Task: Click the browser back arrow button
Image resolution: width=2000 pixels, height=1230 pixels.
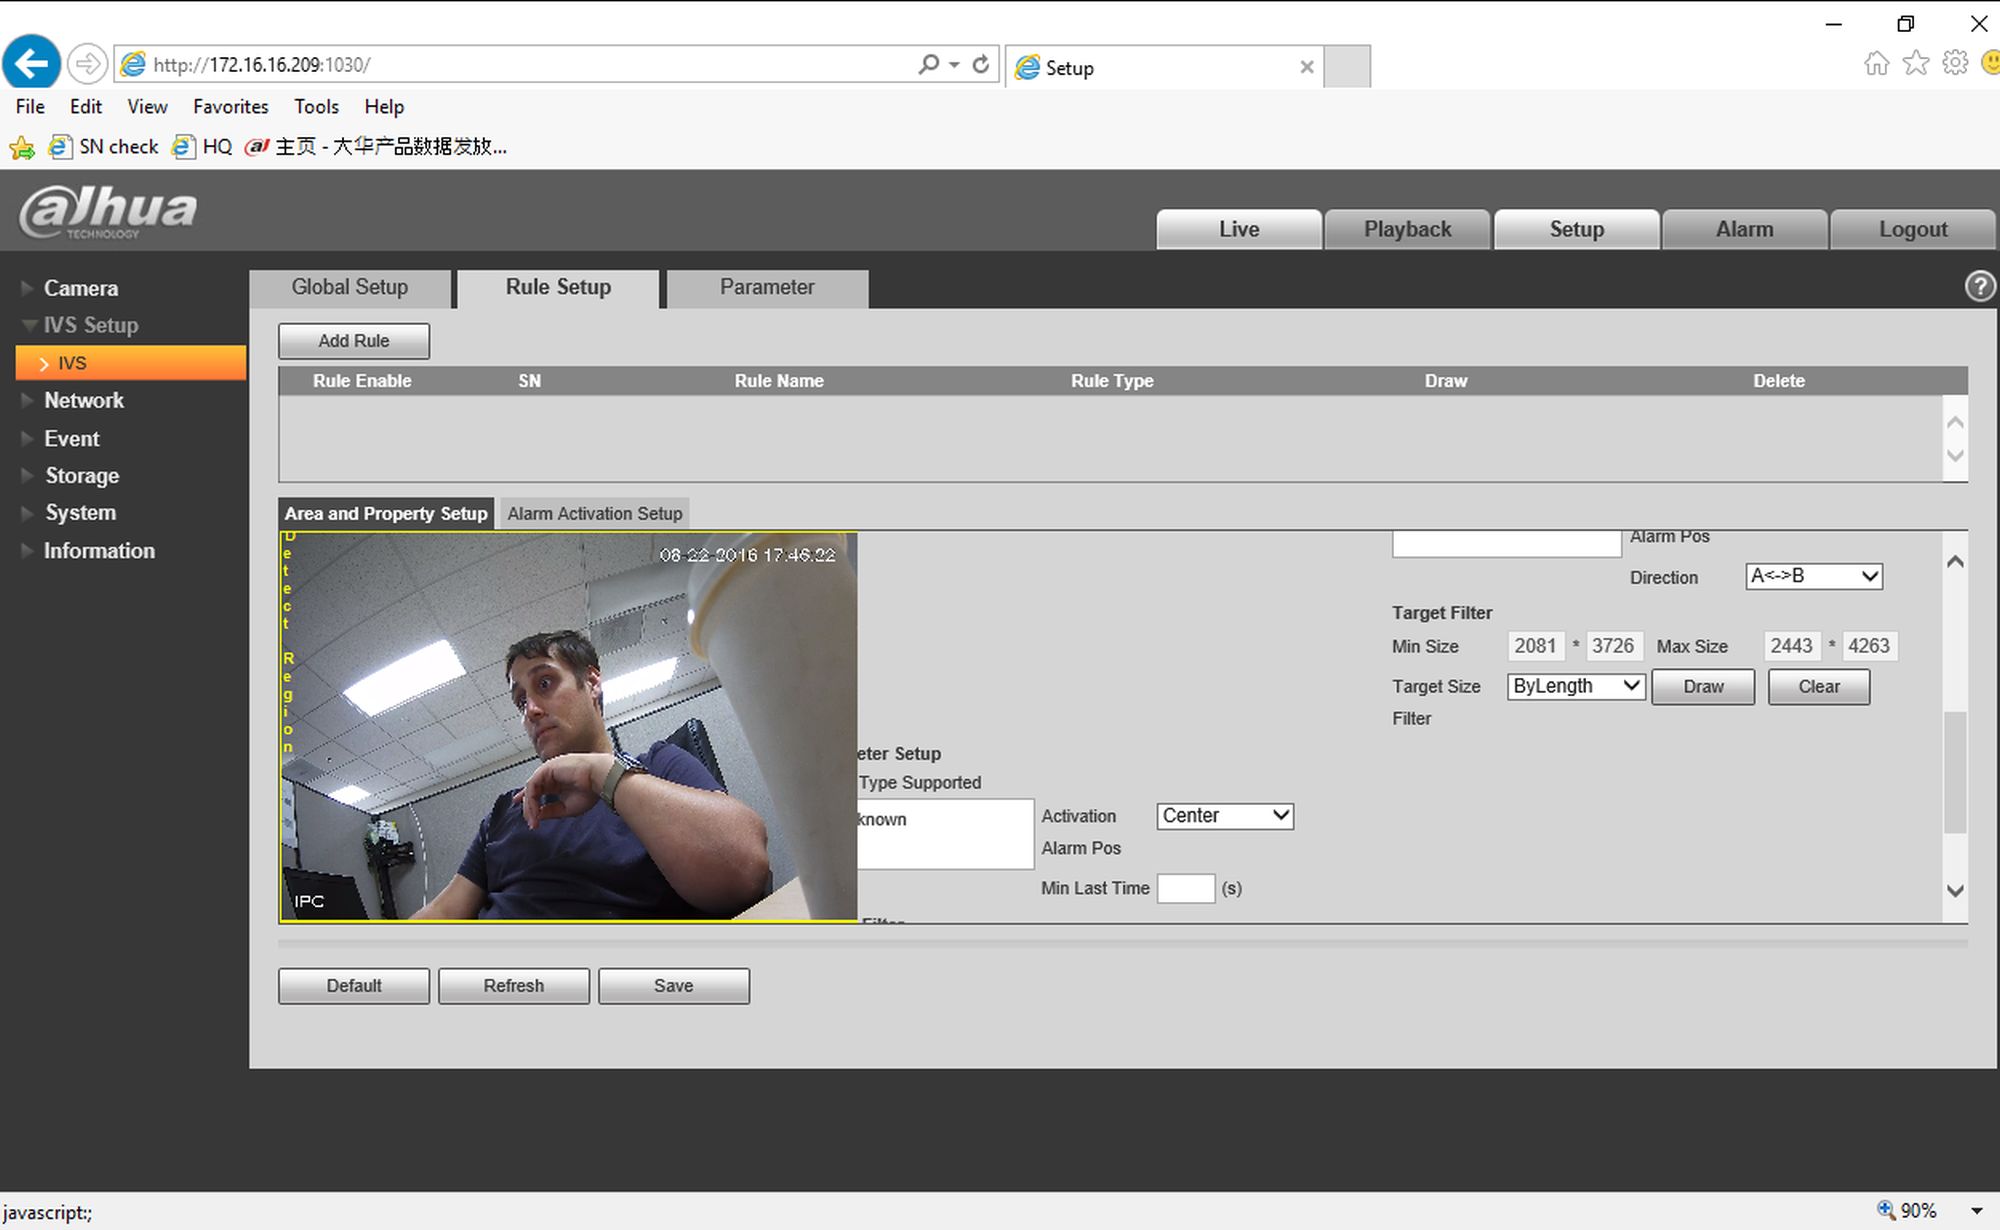Action: coord(31,64)
